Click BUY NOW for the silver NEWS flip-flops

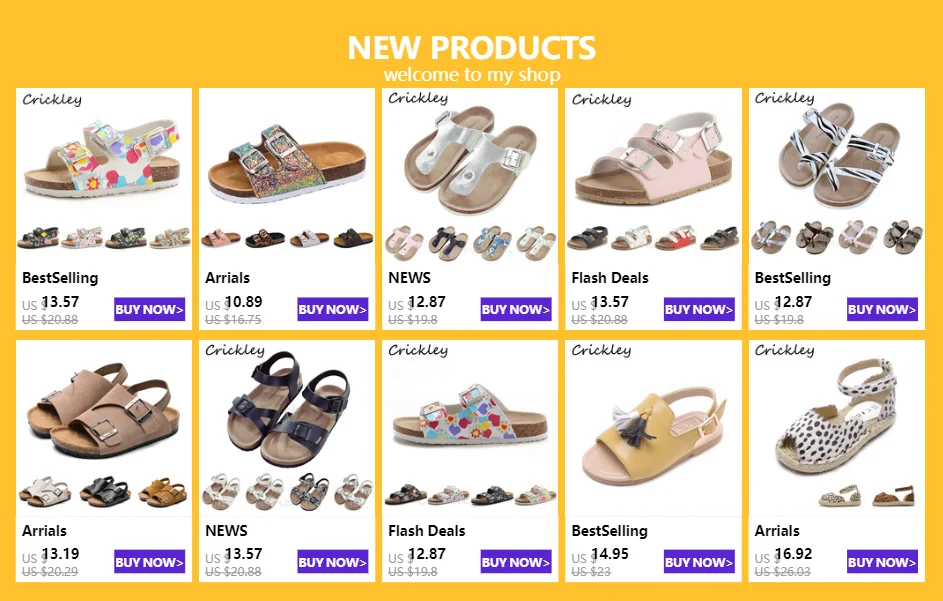pyautogui.click(x=516, y=309)
